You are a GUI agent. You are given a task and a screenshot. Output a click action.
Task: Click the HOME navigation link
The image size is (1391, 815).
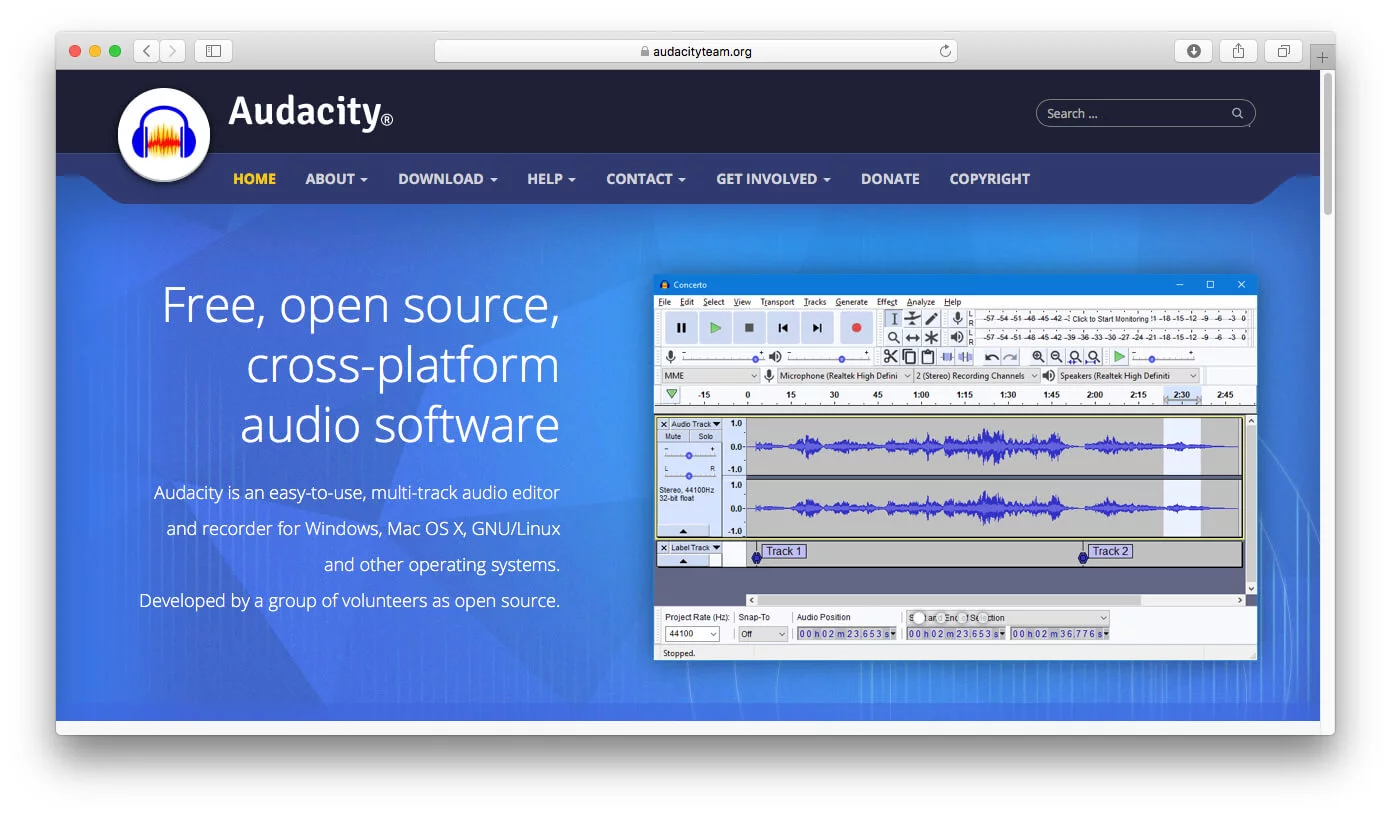(x=254, y=179)
